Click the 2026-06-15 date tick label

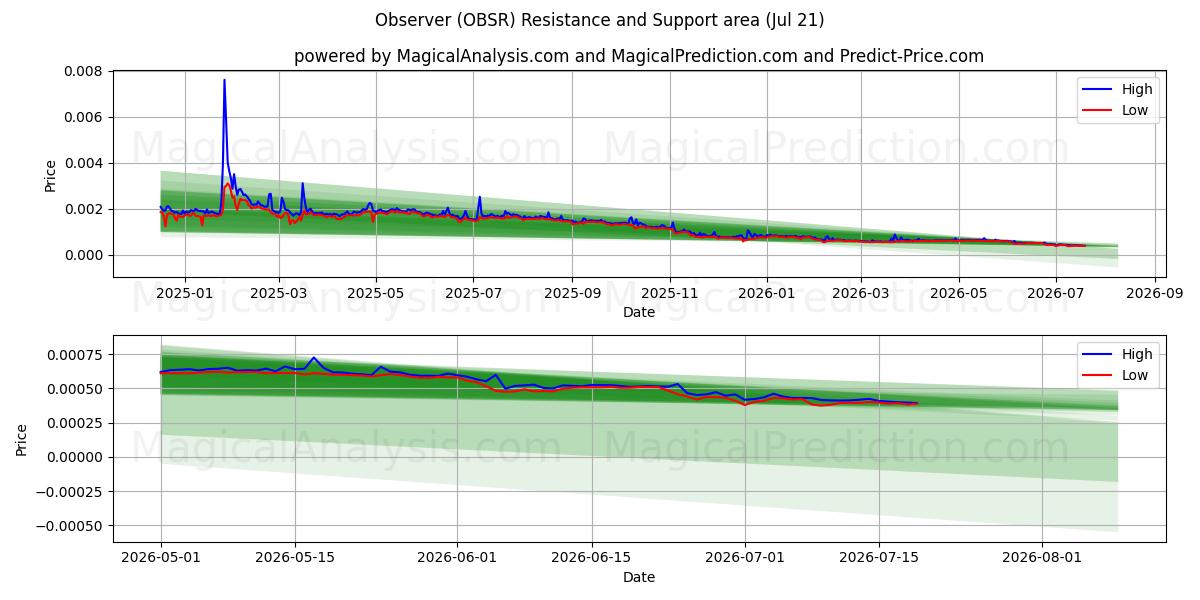tap(591, 559)
